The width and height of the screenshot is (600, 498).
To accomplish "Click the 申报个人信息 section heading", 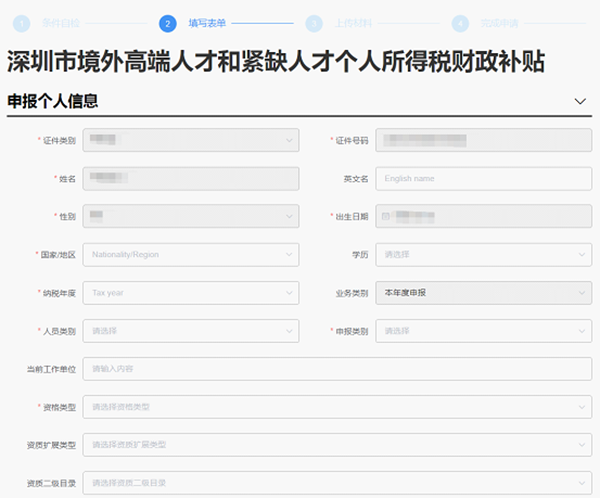I will click(52, 101).
